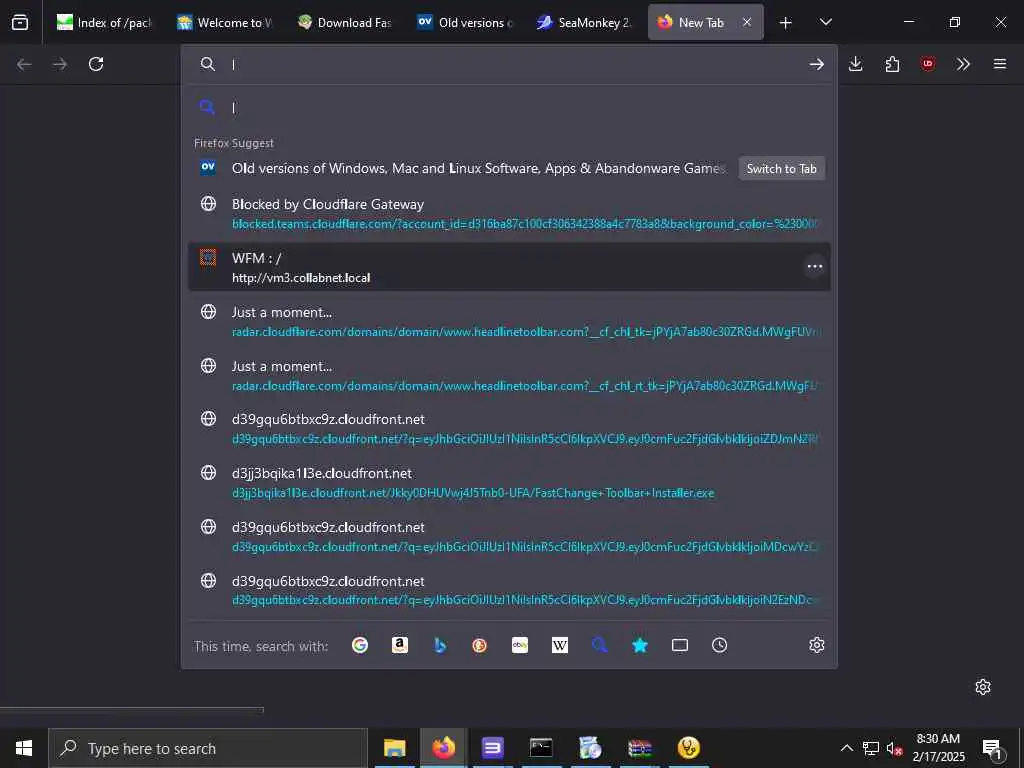
Task: Search this time with Wikipedia
Action: (560, 645)
